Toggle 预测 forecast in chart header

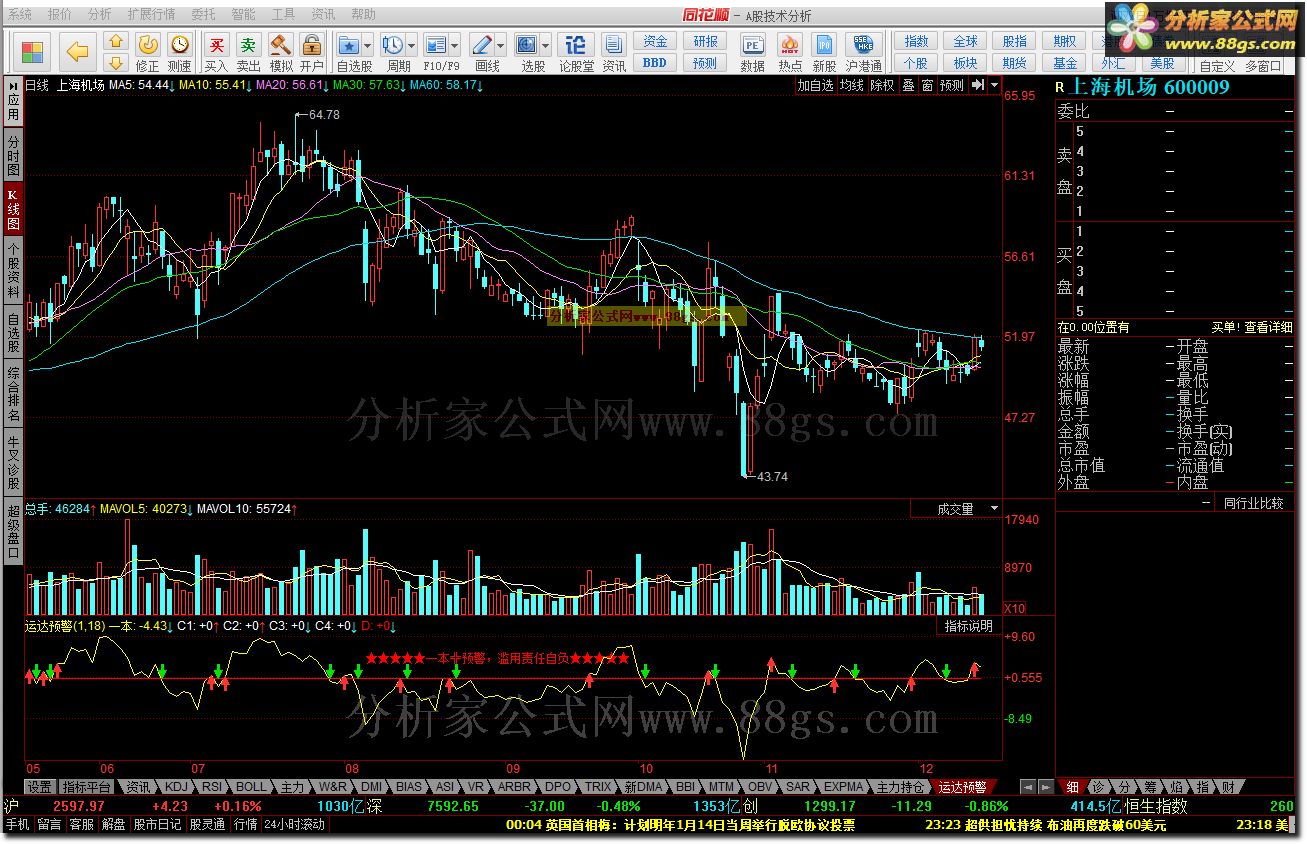pos(953,86)
